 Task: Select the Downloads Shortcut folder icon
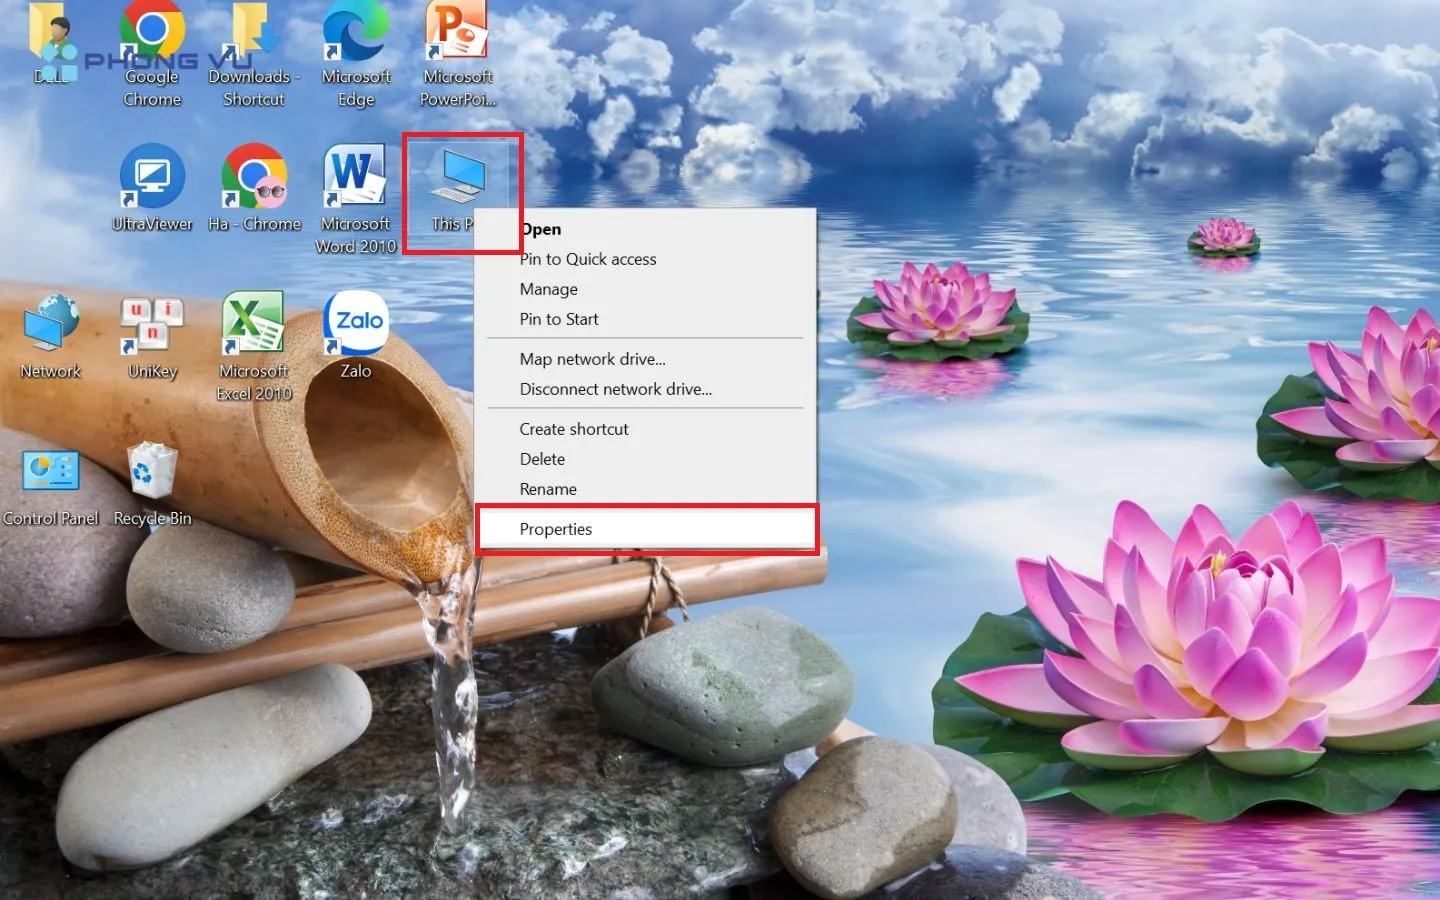(254, 40)
